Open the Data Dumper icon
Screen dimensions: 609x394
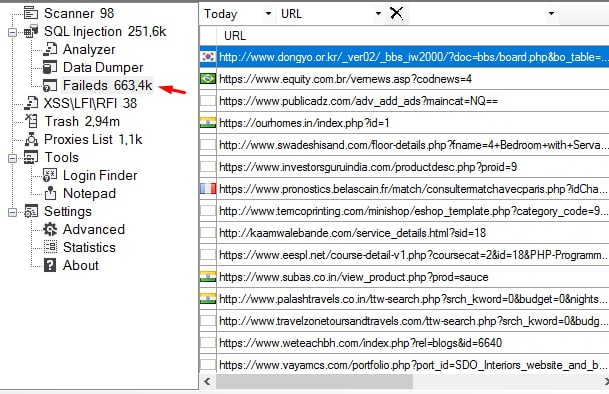point(50,67)
